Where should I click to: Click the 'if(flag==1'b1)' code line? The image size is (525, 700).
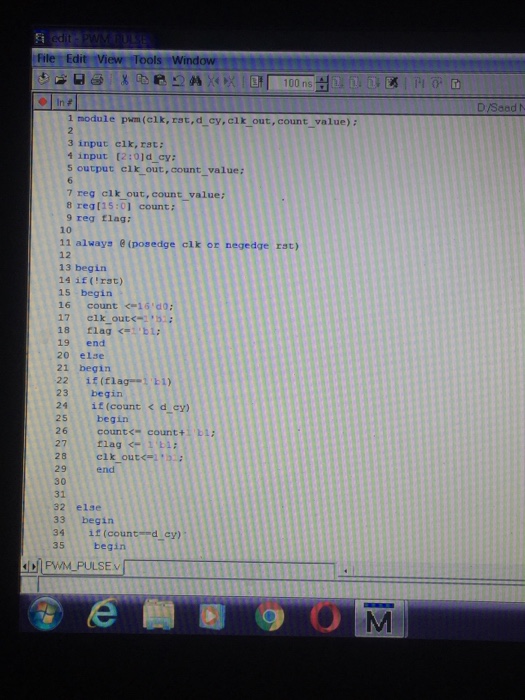click(x=128, y=381)
